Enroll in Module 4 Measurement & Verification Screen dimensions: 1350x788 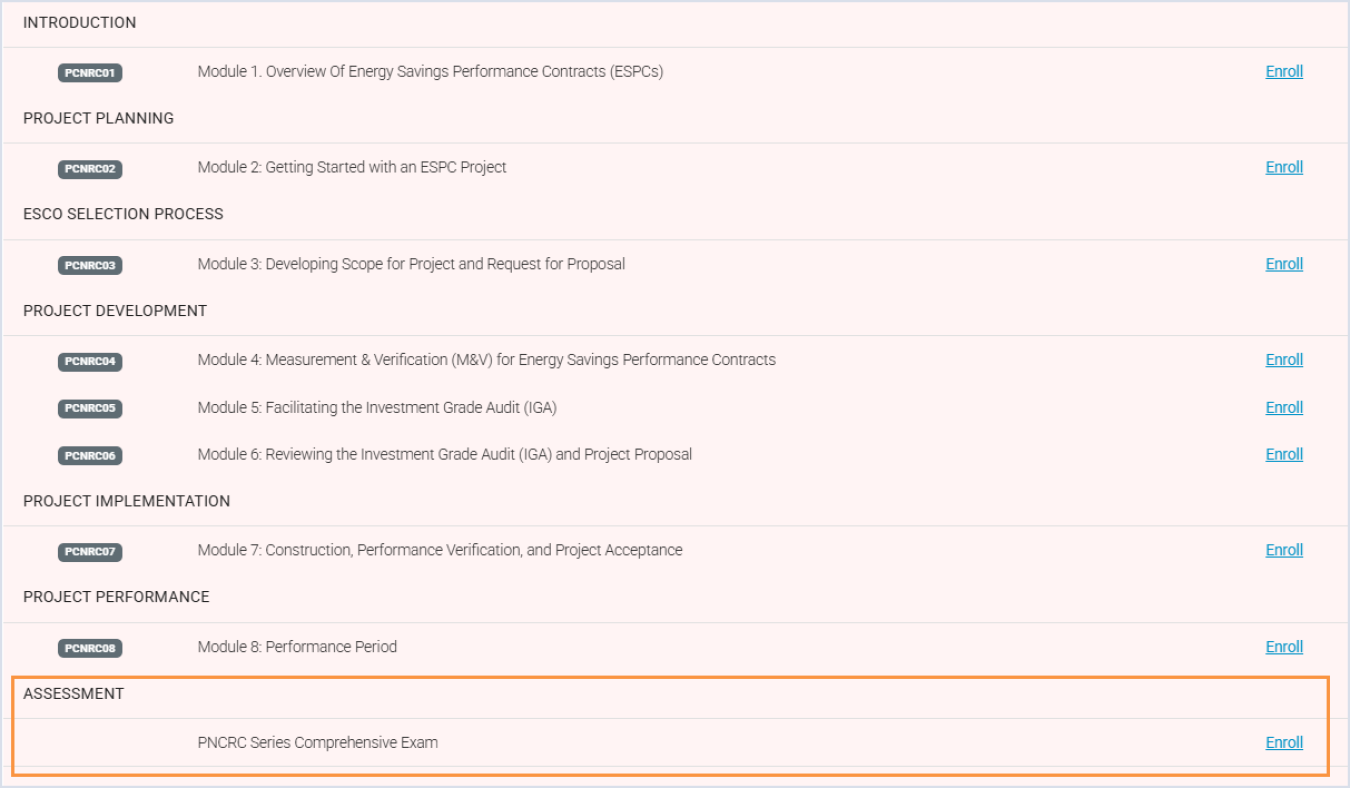click(1284, 360)
